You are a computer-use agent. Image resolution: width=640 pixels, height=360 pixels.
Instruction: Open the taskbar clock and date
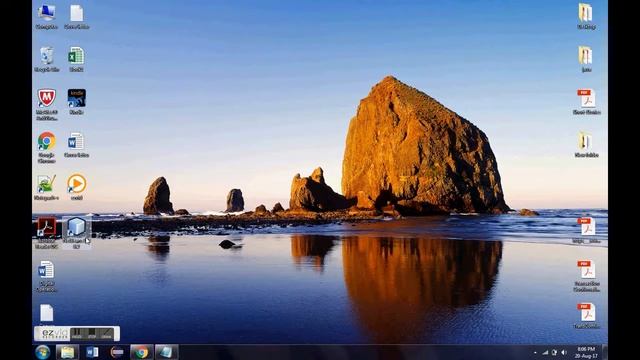coord(587,352)
